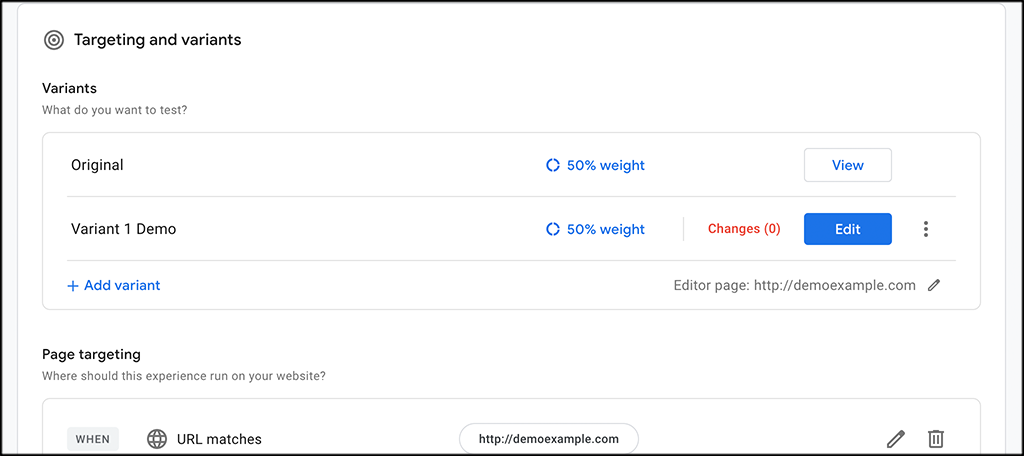The height and width of the screenshot is (456, 1024).
Task: Select the Variant 1 Demo name
Action: pos(123,229)
